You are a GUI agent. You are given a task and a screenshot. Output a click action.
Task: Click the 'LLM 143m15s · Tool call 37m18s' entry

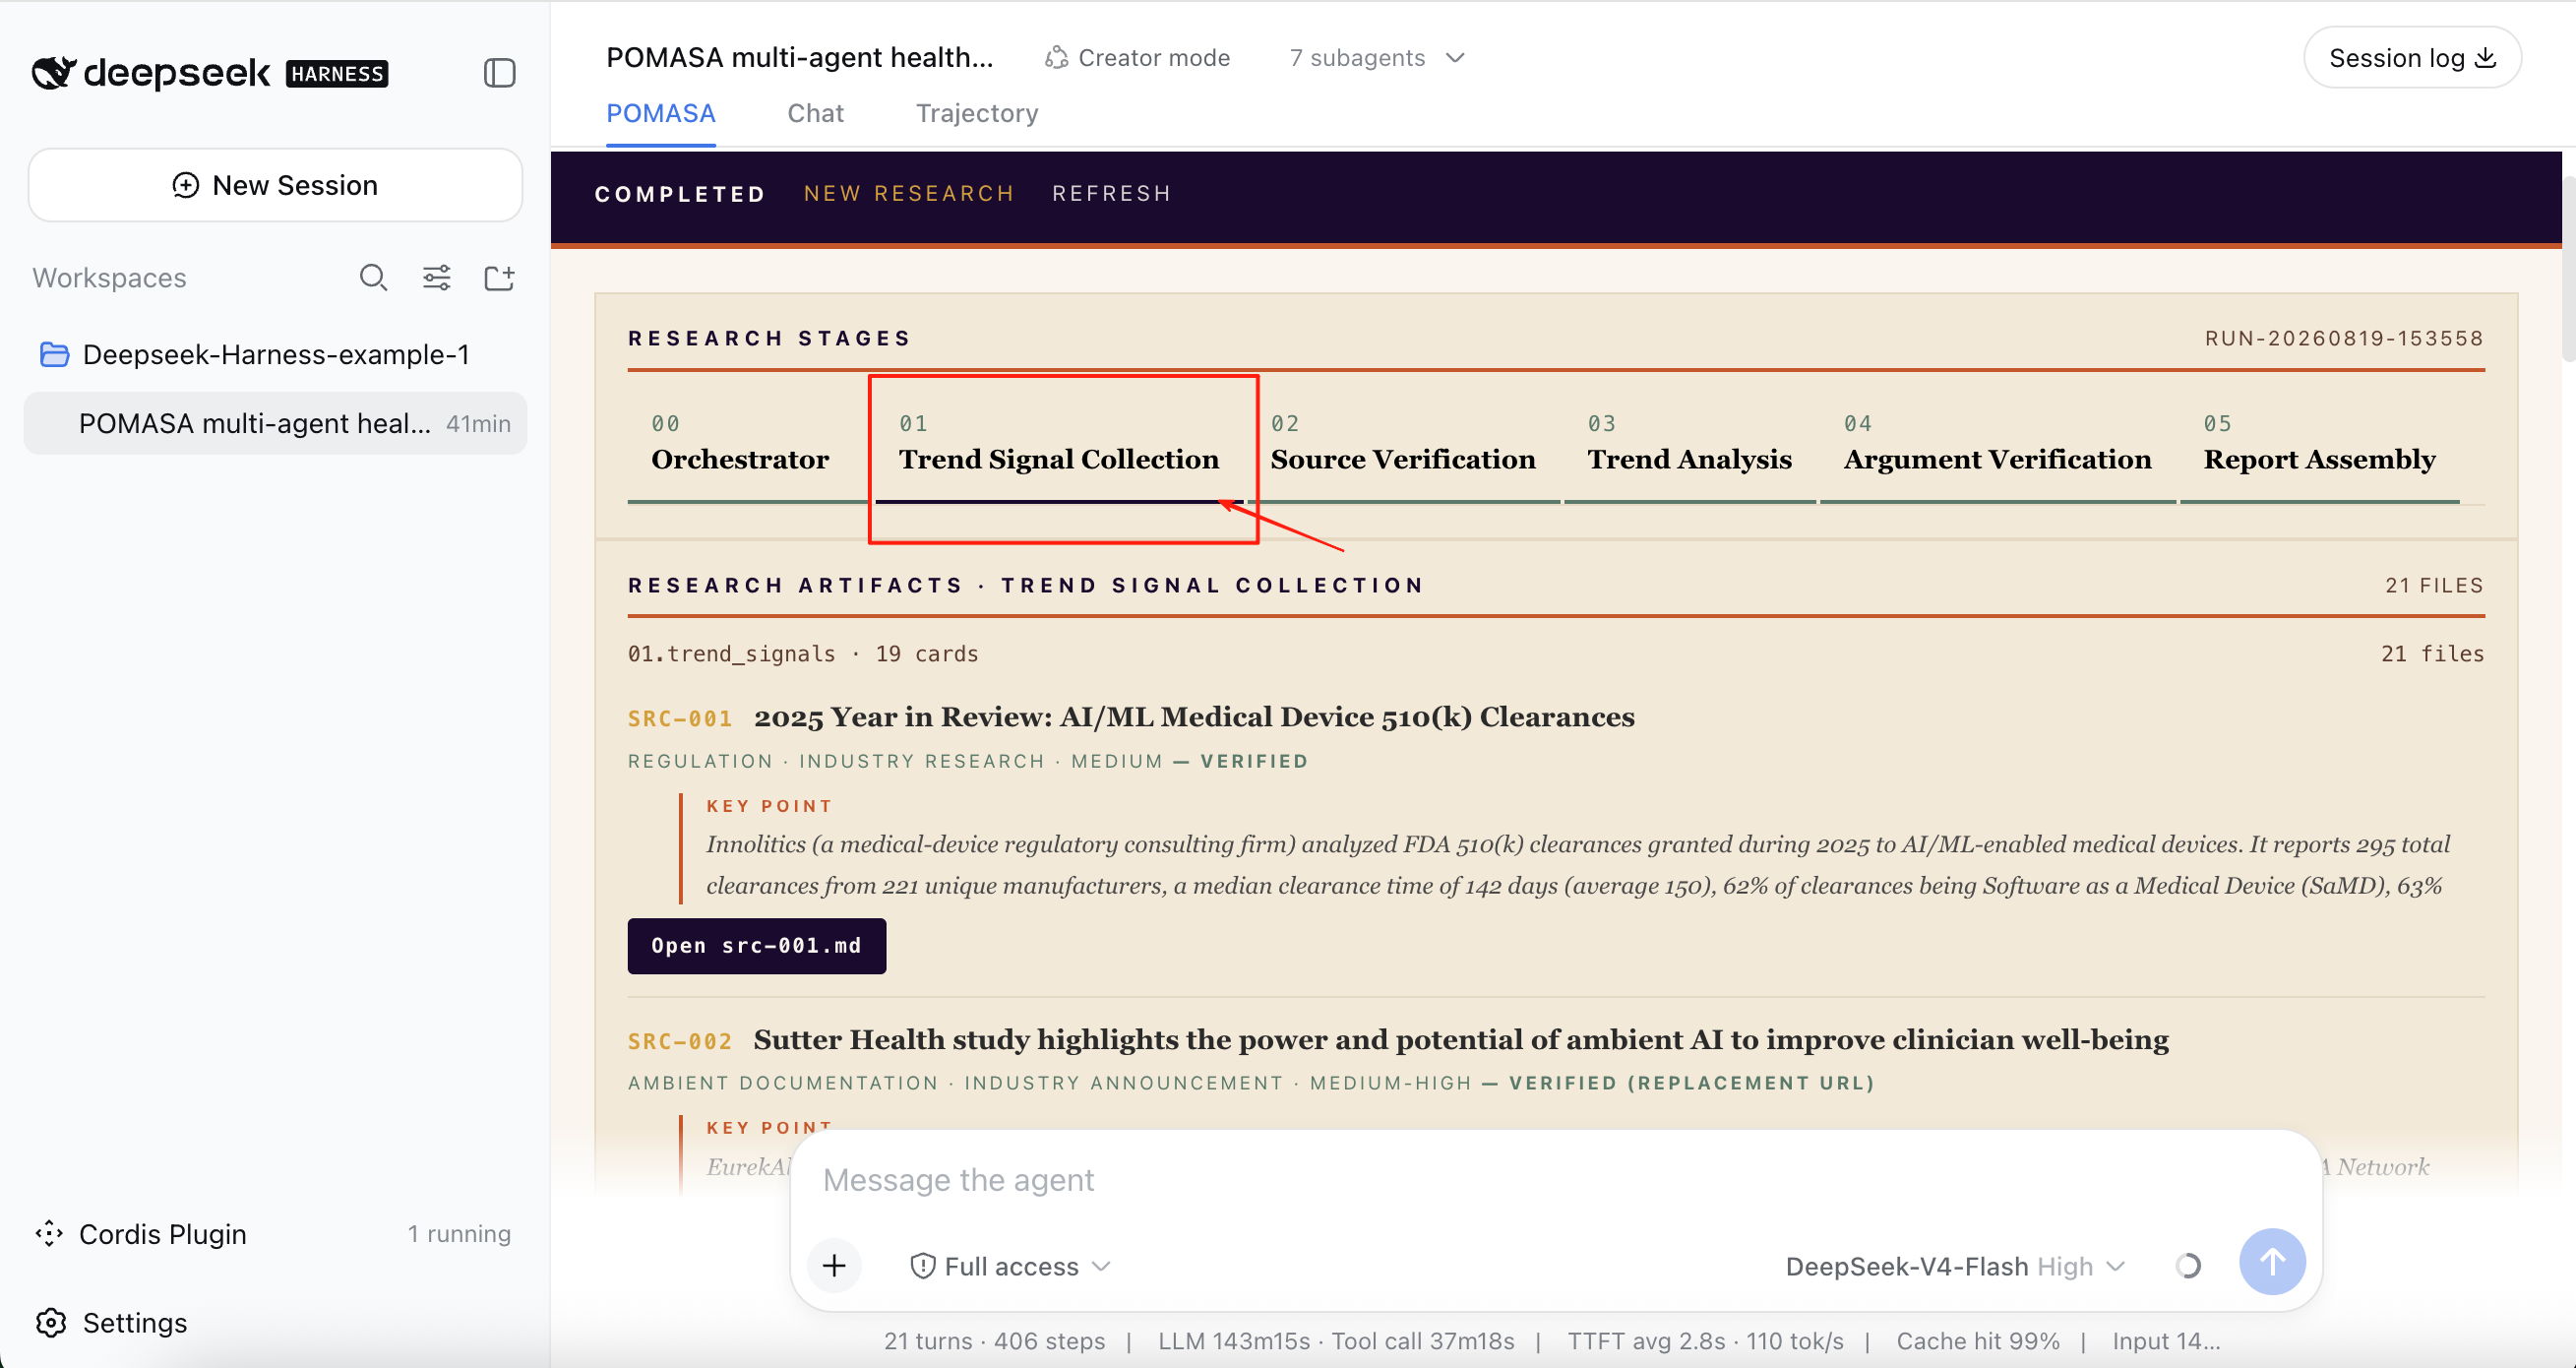pyautogui.click(x=1336, y=1340)
